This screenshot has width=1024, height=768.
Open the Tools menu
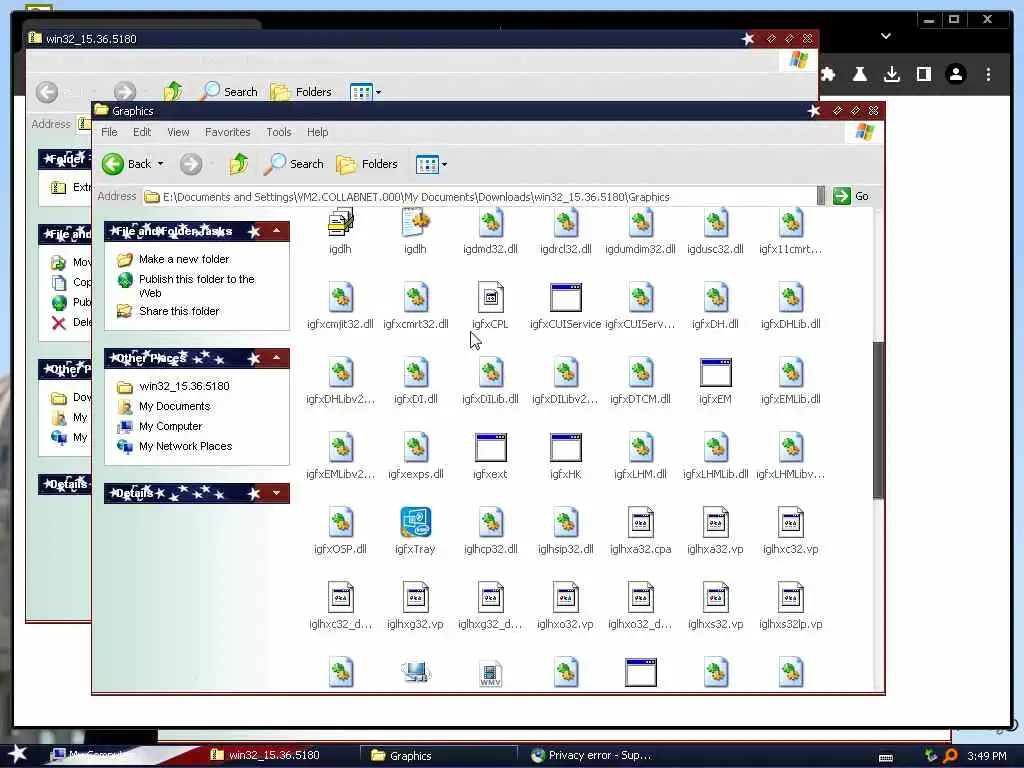pos(279,132)
